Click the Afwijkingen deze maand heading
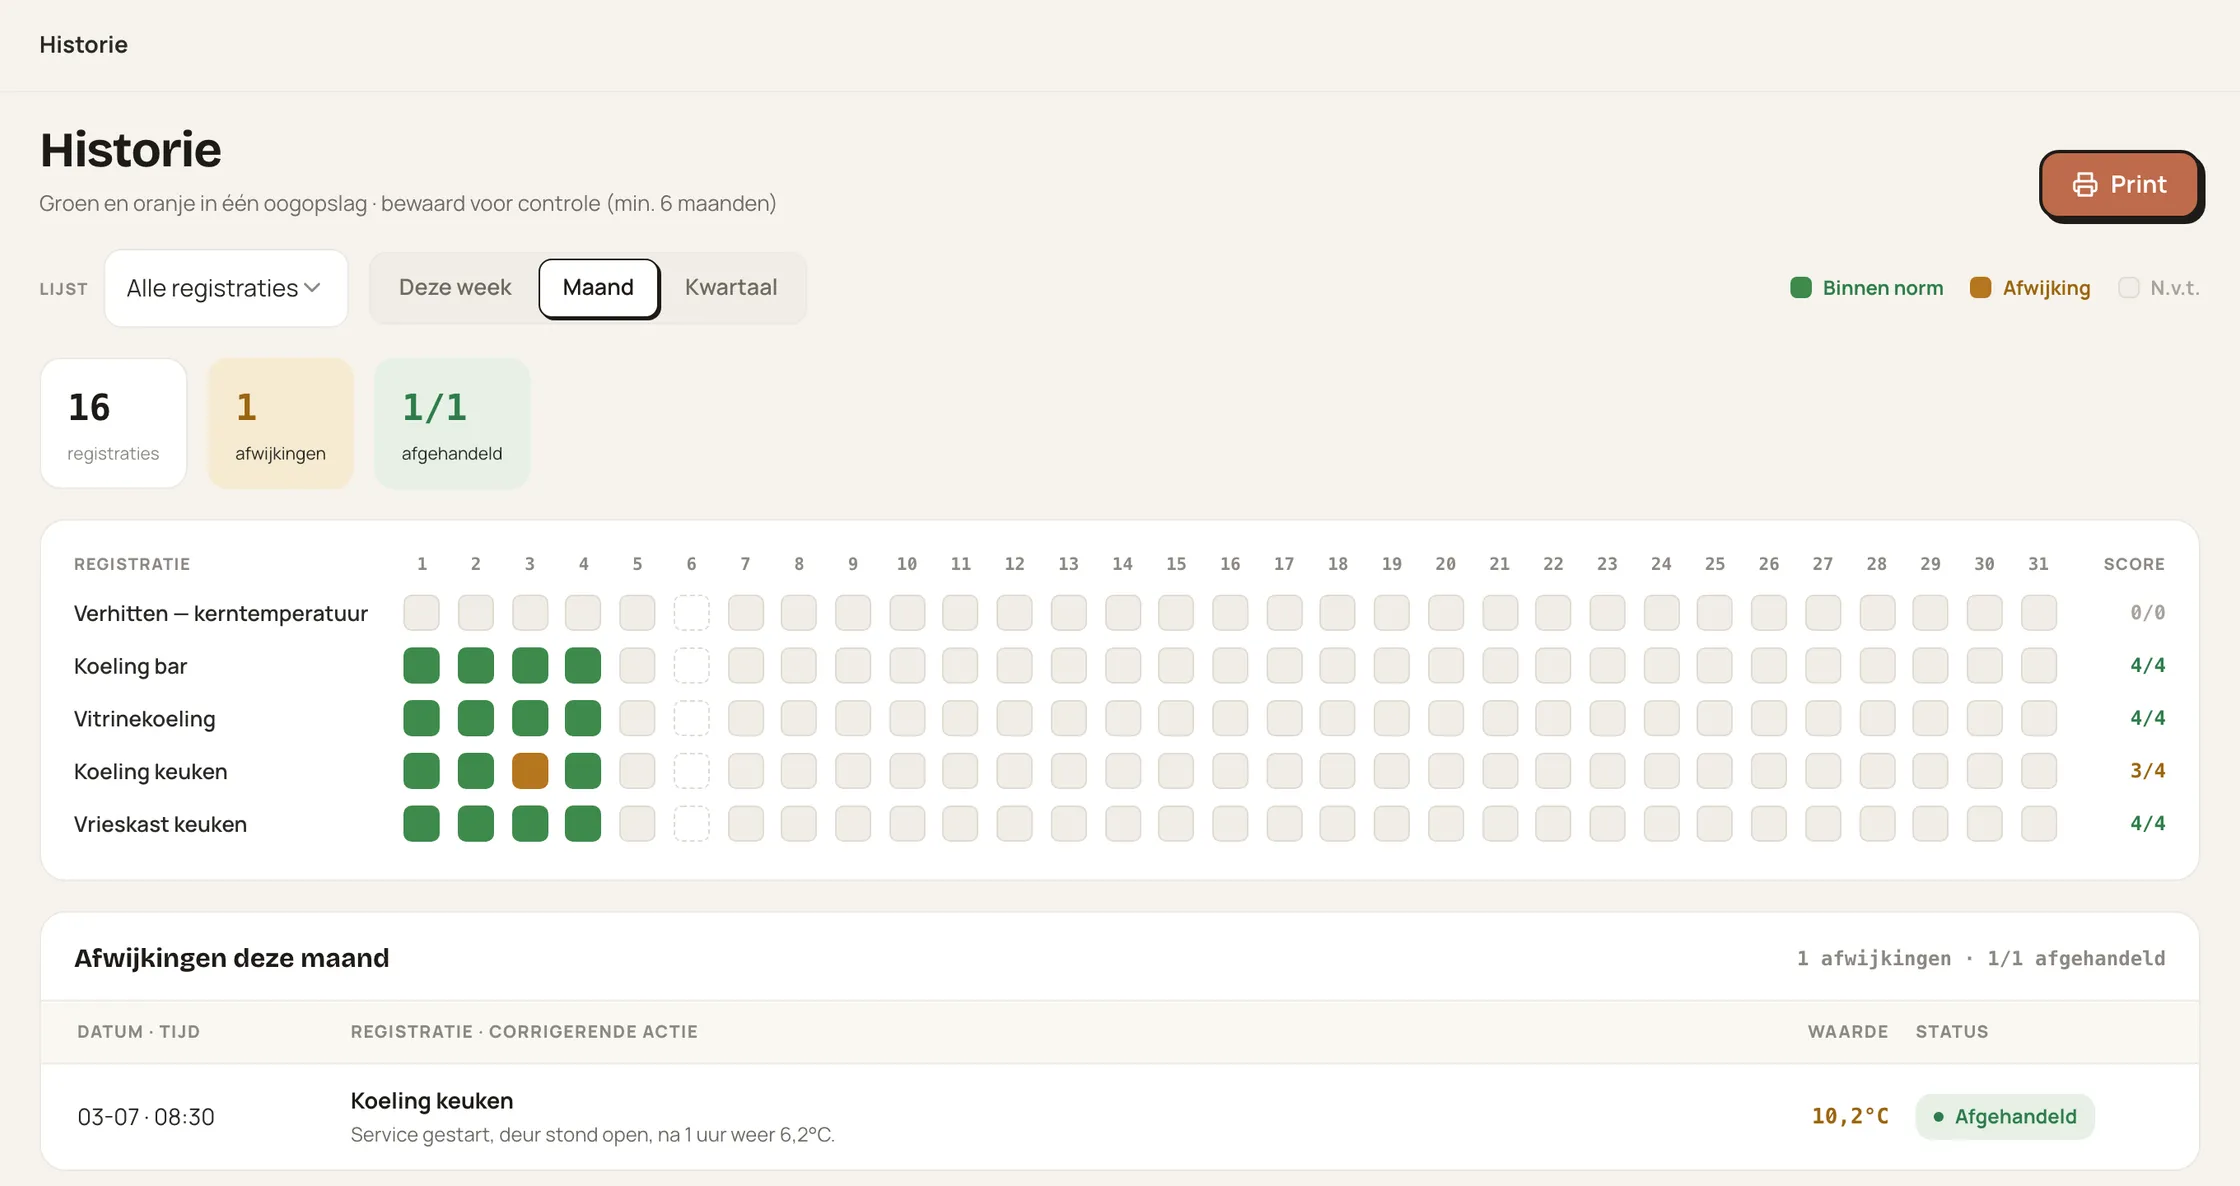Viewport: 2240px width, 1186px height. click(x=232, y=958)
